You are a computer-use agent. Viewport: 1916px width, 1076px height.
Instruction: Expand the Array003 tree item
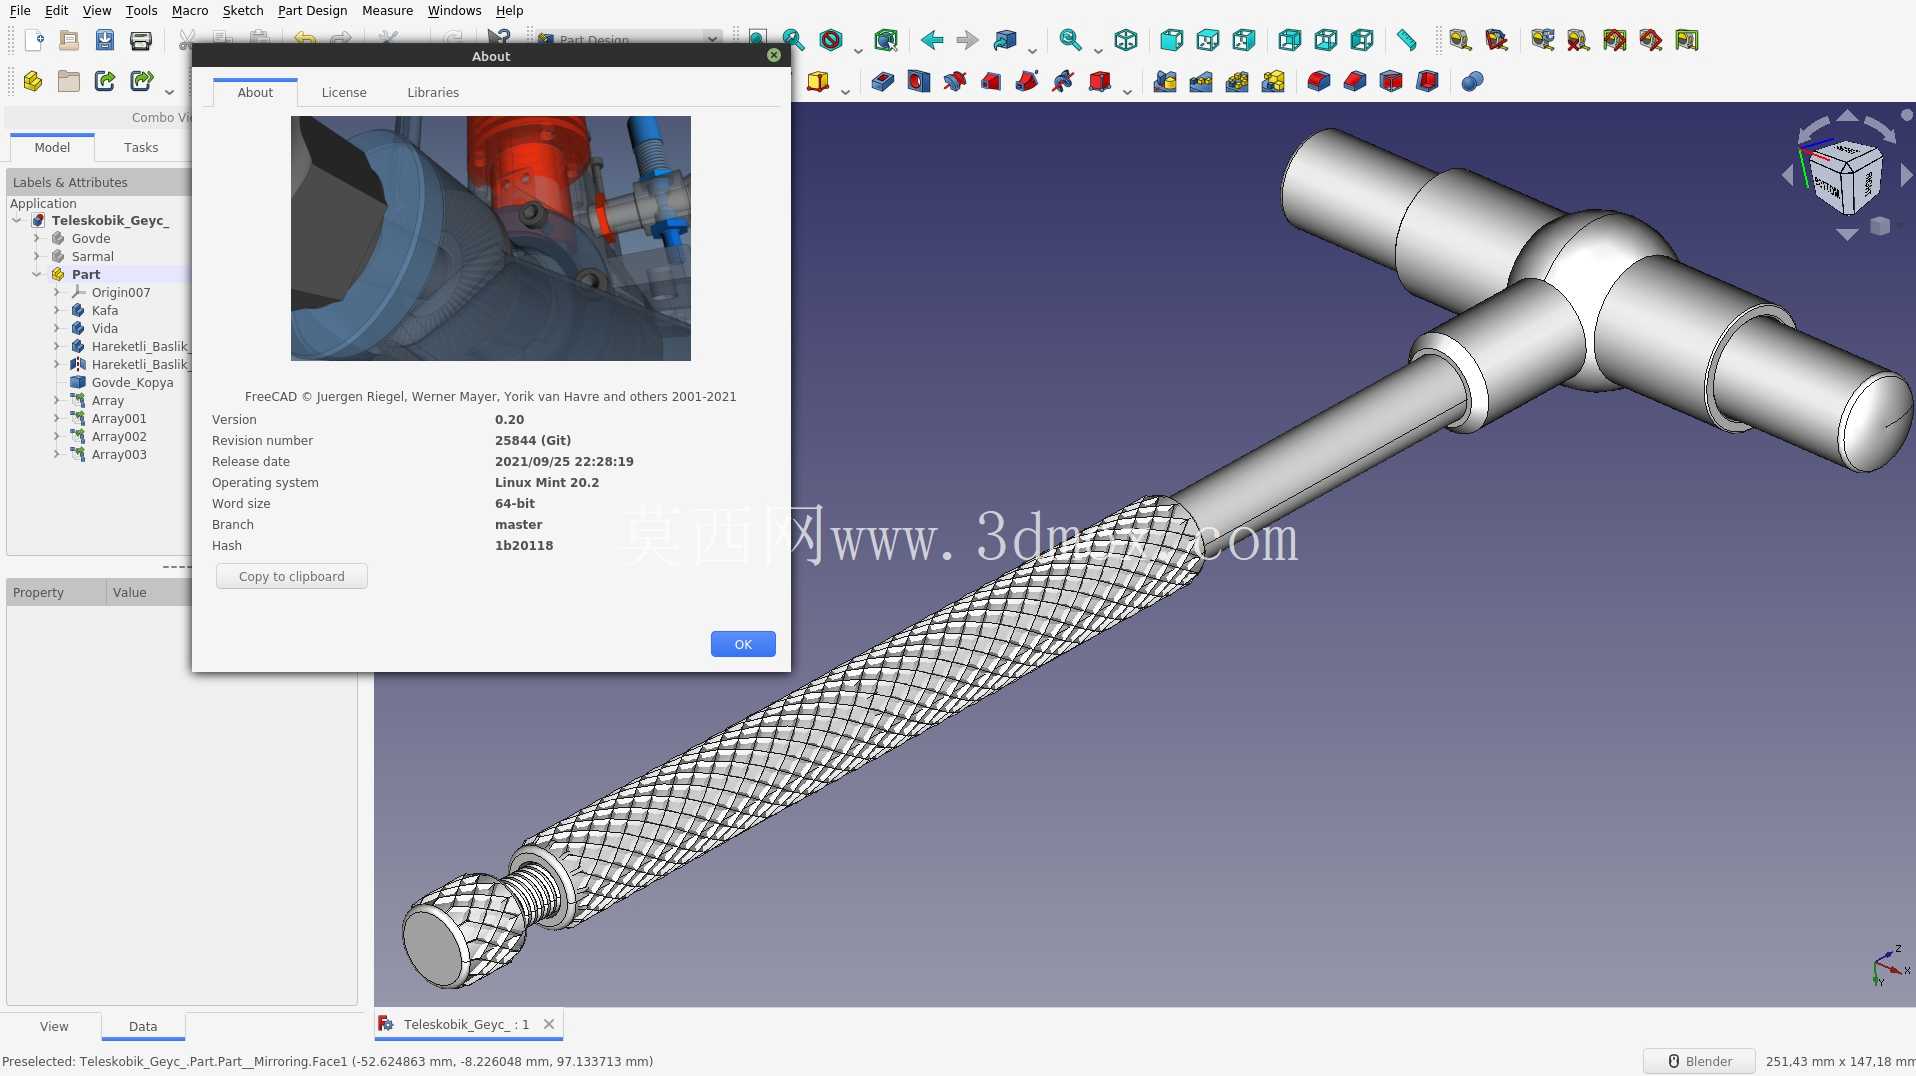(57, 454)
